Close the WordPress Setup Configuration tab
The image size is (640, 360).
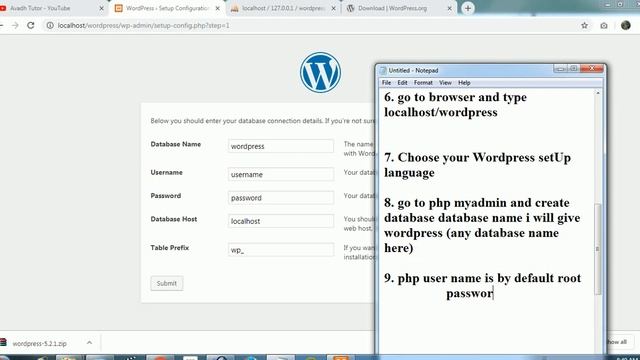[x=218, y=8]
